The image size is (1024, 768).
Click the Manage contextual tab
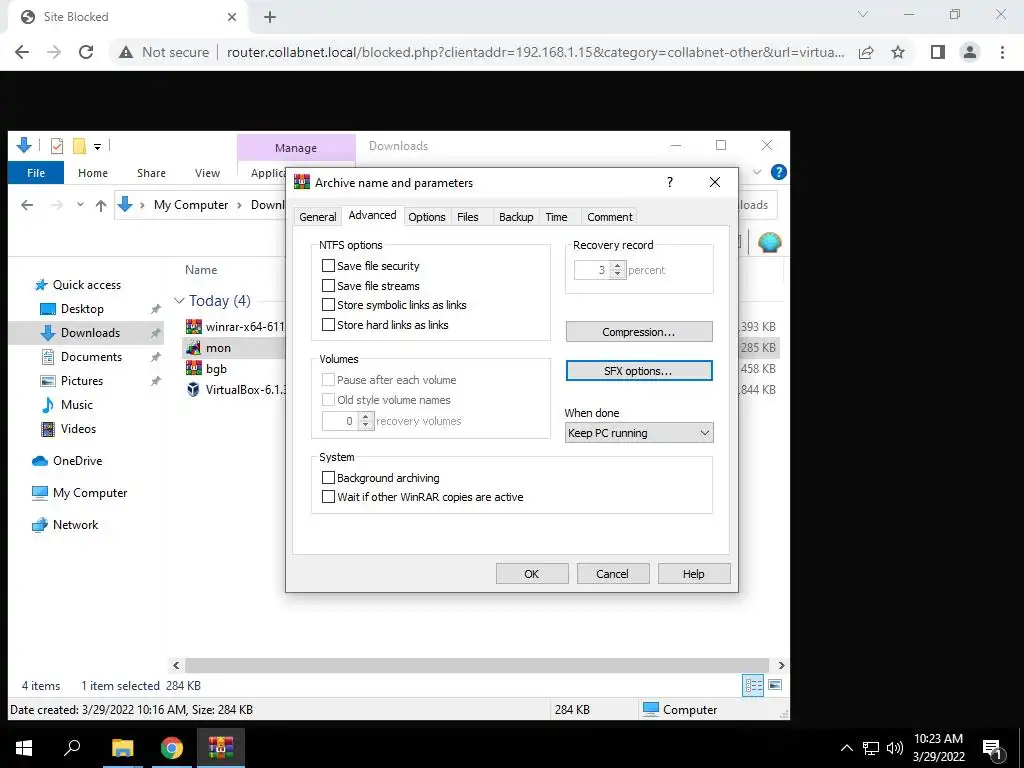coord(296,148)
